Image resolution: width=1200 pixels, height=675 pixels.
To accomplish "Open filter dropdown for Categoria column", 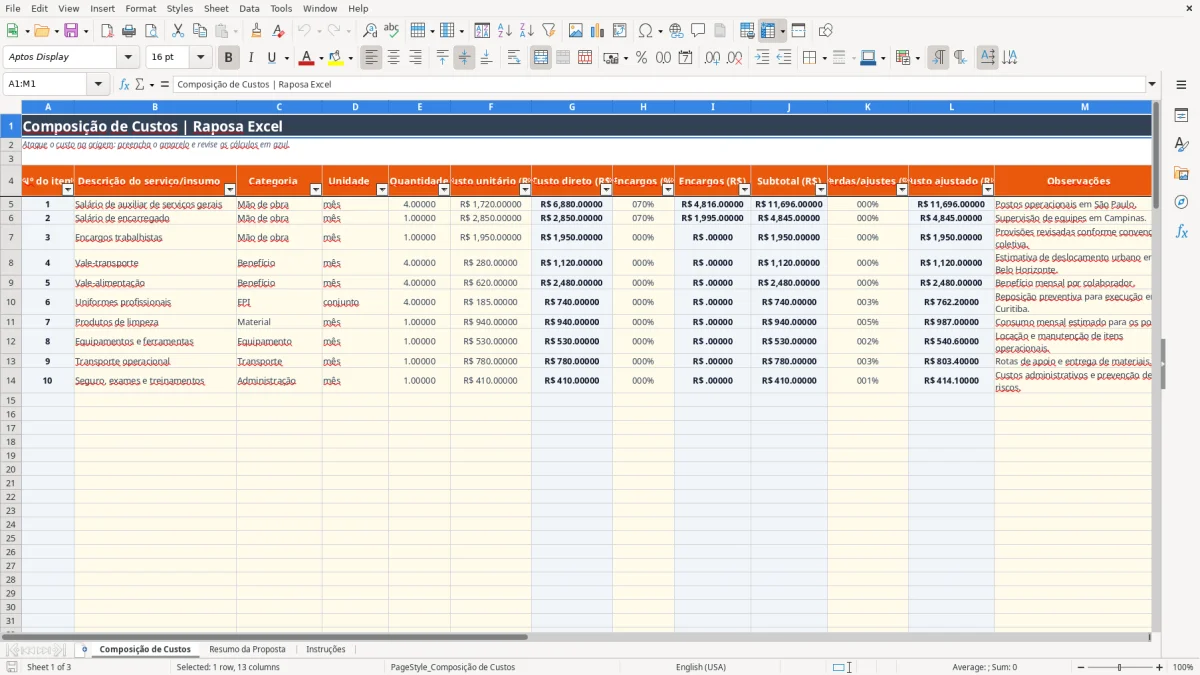I will (x=316, y=190).
